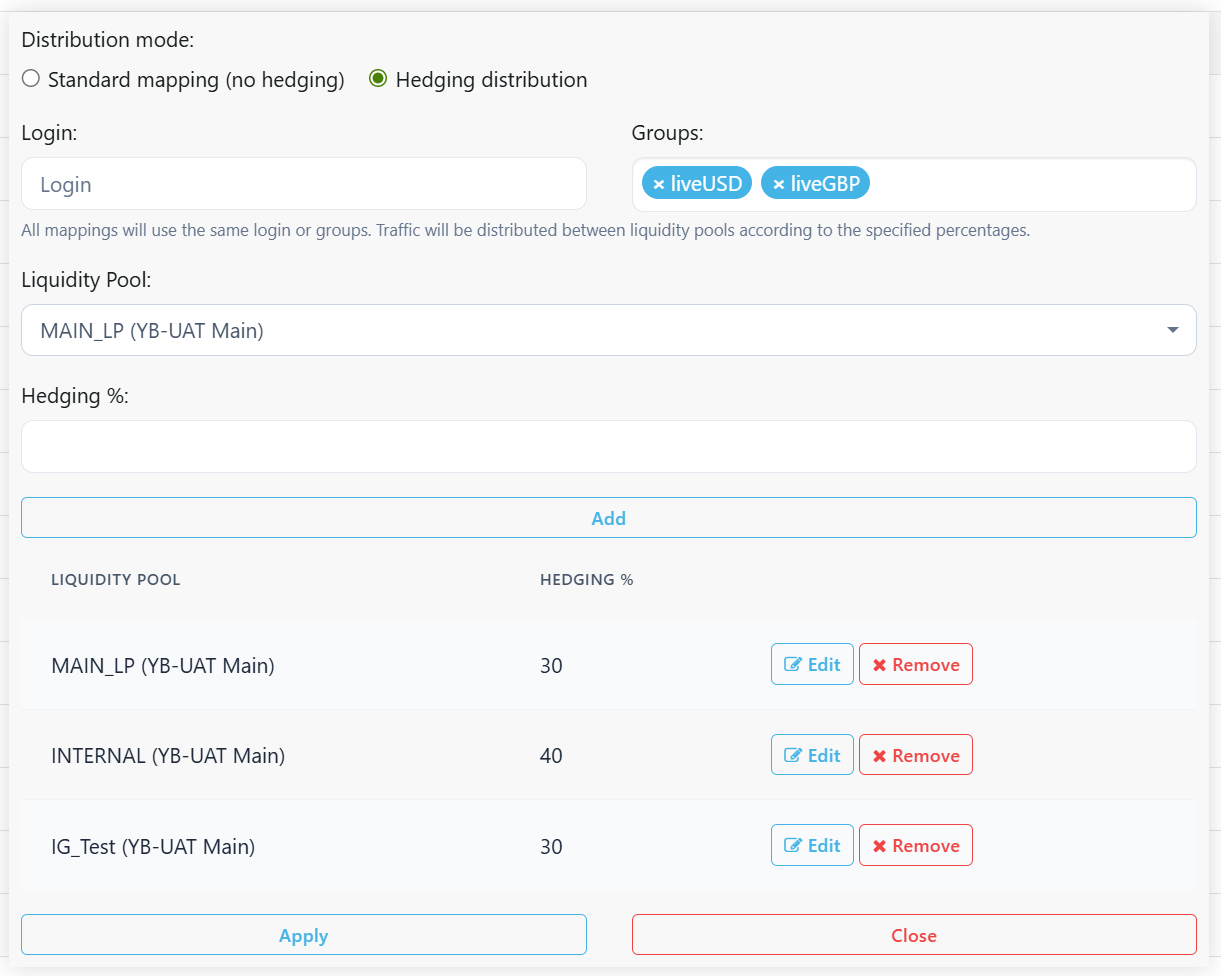Select Standard mapping (no hedging) mode
1221x976 pixels.
pyautogui.click(x=31, y=79)
